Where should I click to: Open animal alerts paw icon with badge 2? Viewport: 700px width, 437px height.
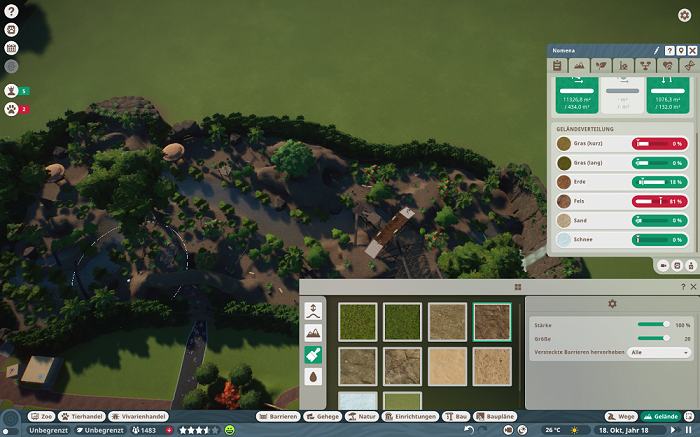point(11,109)
